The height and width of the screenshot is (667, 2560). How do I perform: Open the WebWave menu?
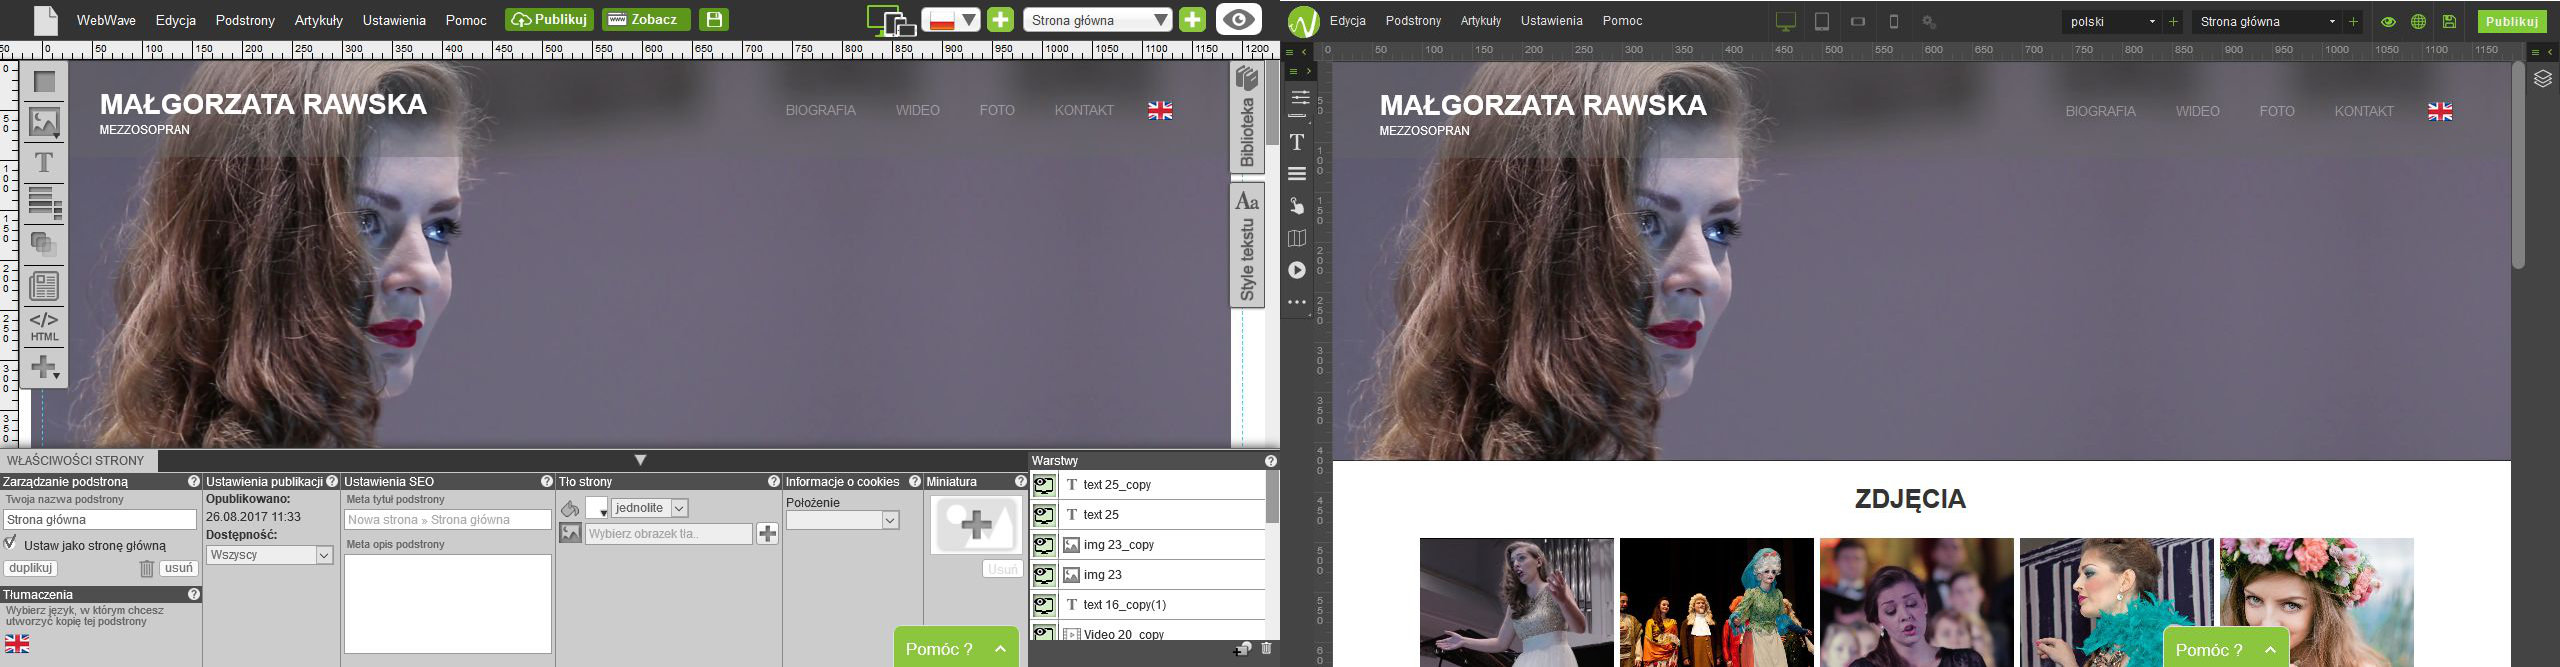[106, 20]
